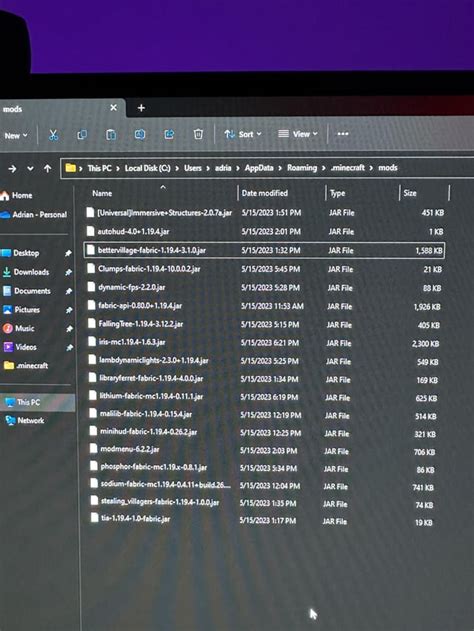Click the Copy icon in toolbar
Image resolution: width=474 pixels, height=631 pixels.
(82, 135)
